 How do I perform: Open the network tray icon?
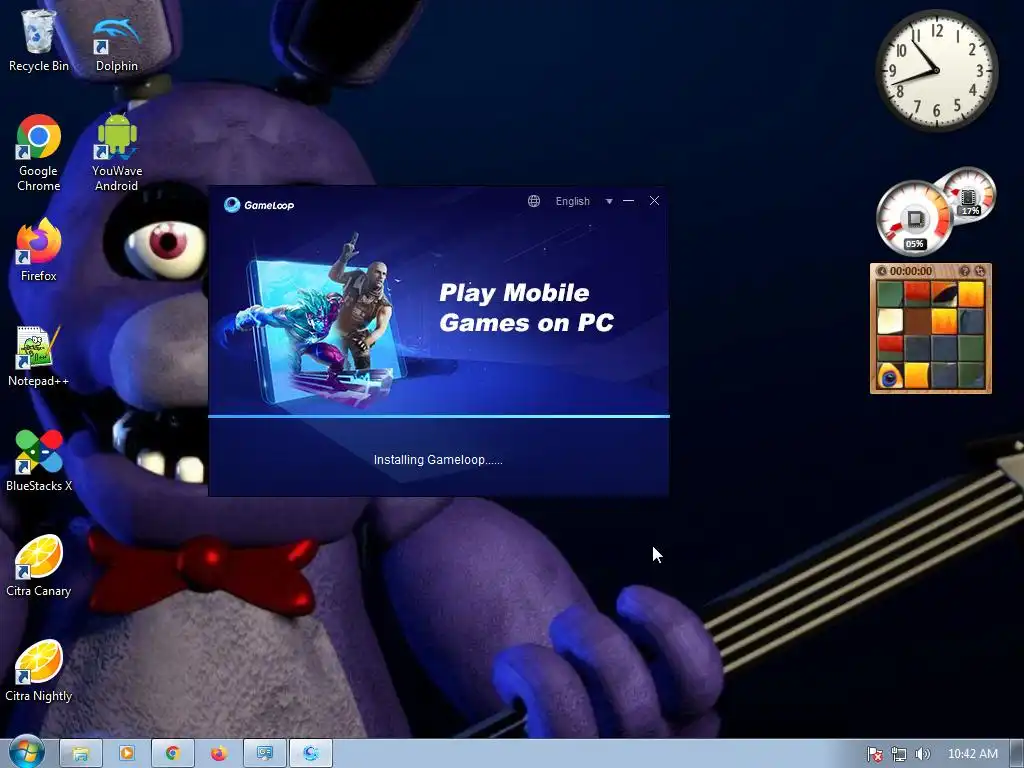pos(899,754)
